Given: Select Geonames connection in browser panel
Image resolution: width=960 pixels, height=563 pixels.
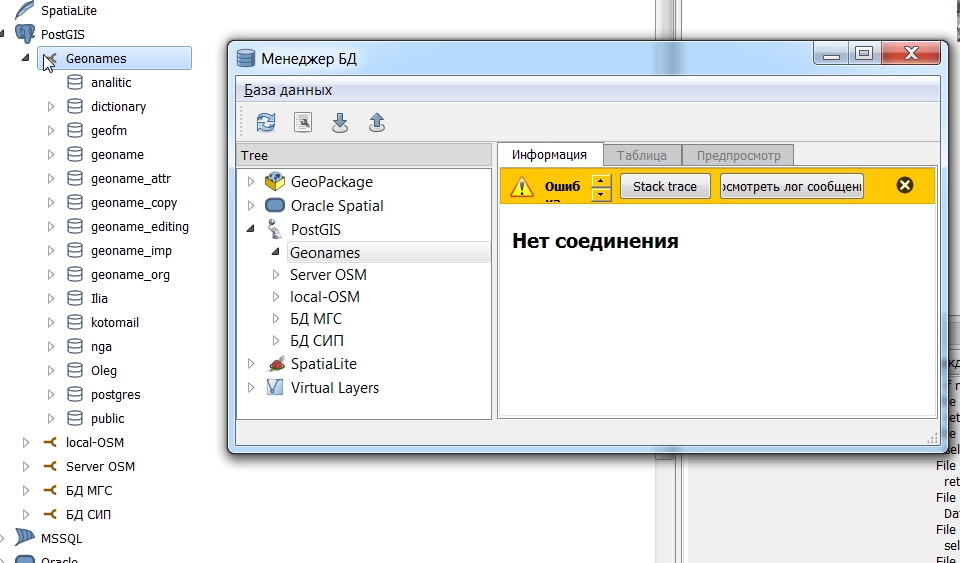Looking at the screenshot, I should tap(114, 58).
